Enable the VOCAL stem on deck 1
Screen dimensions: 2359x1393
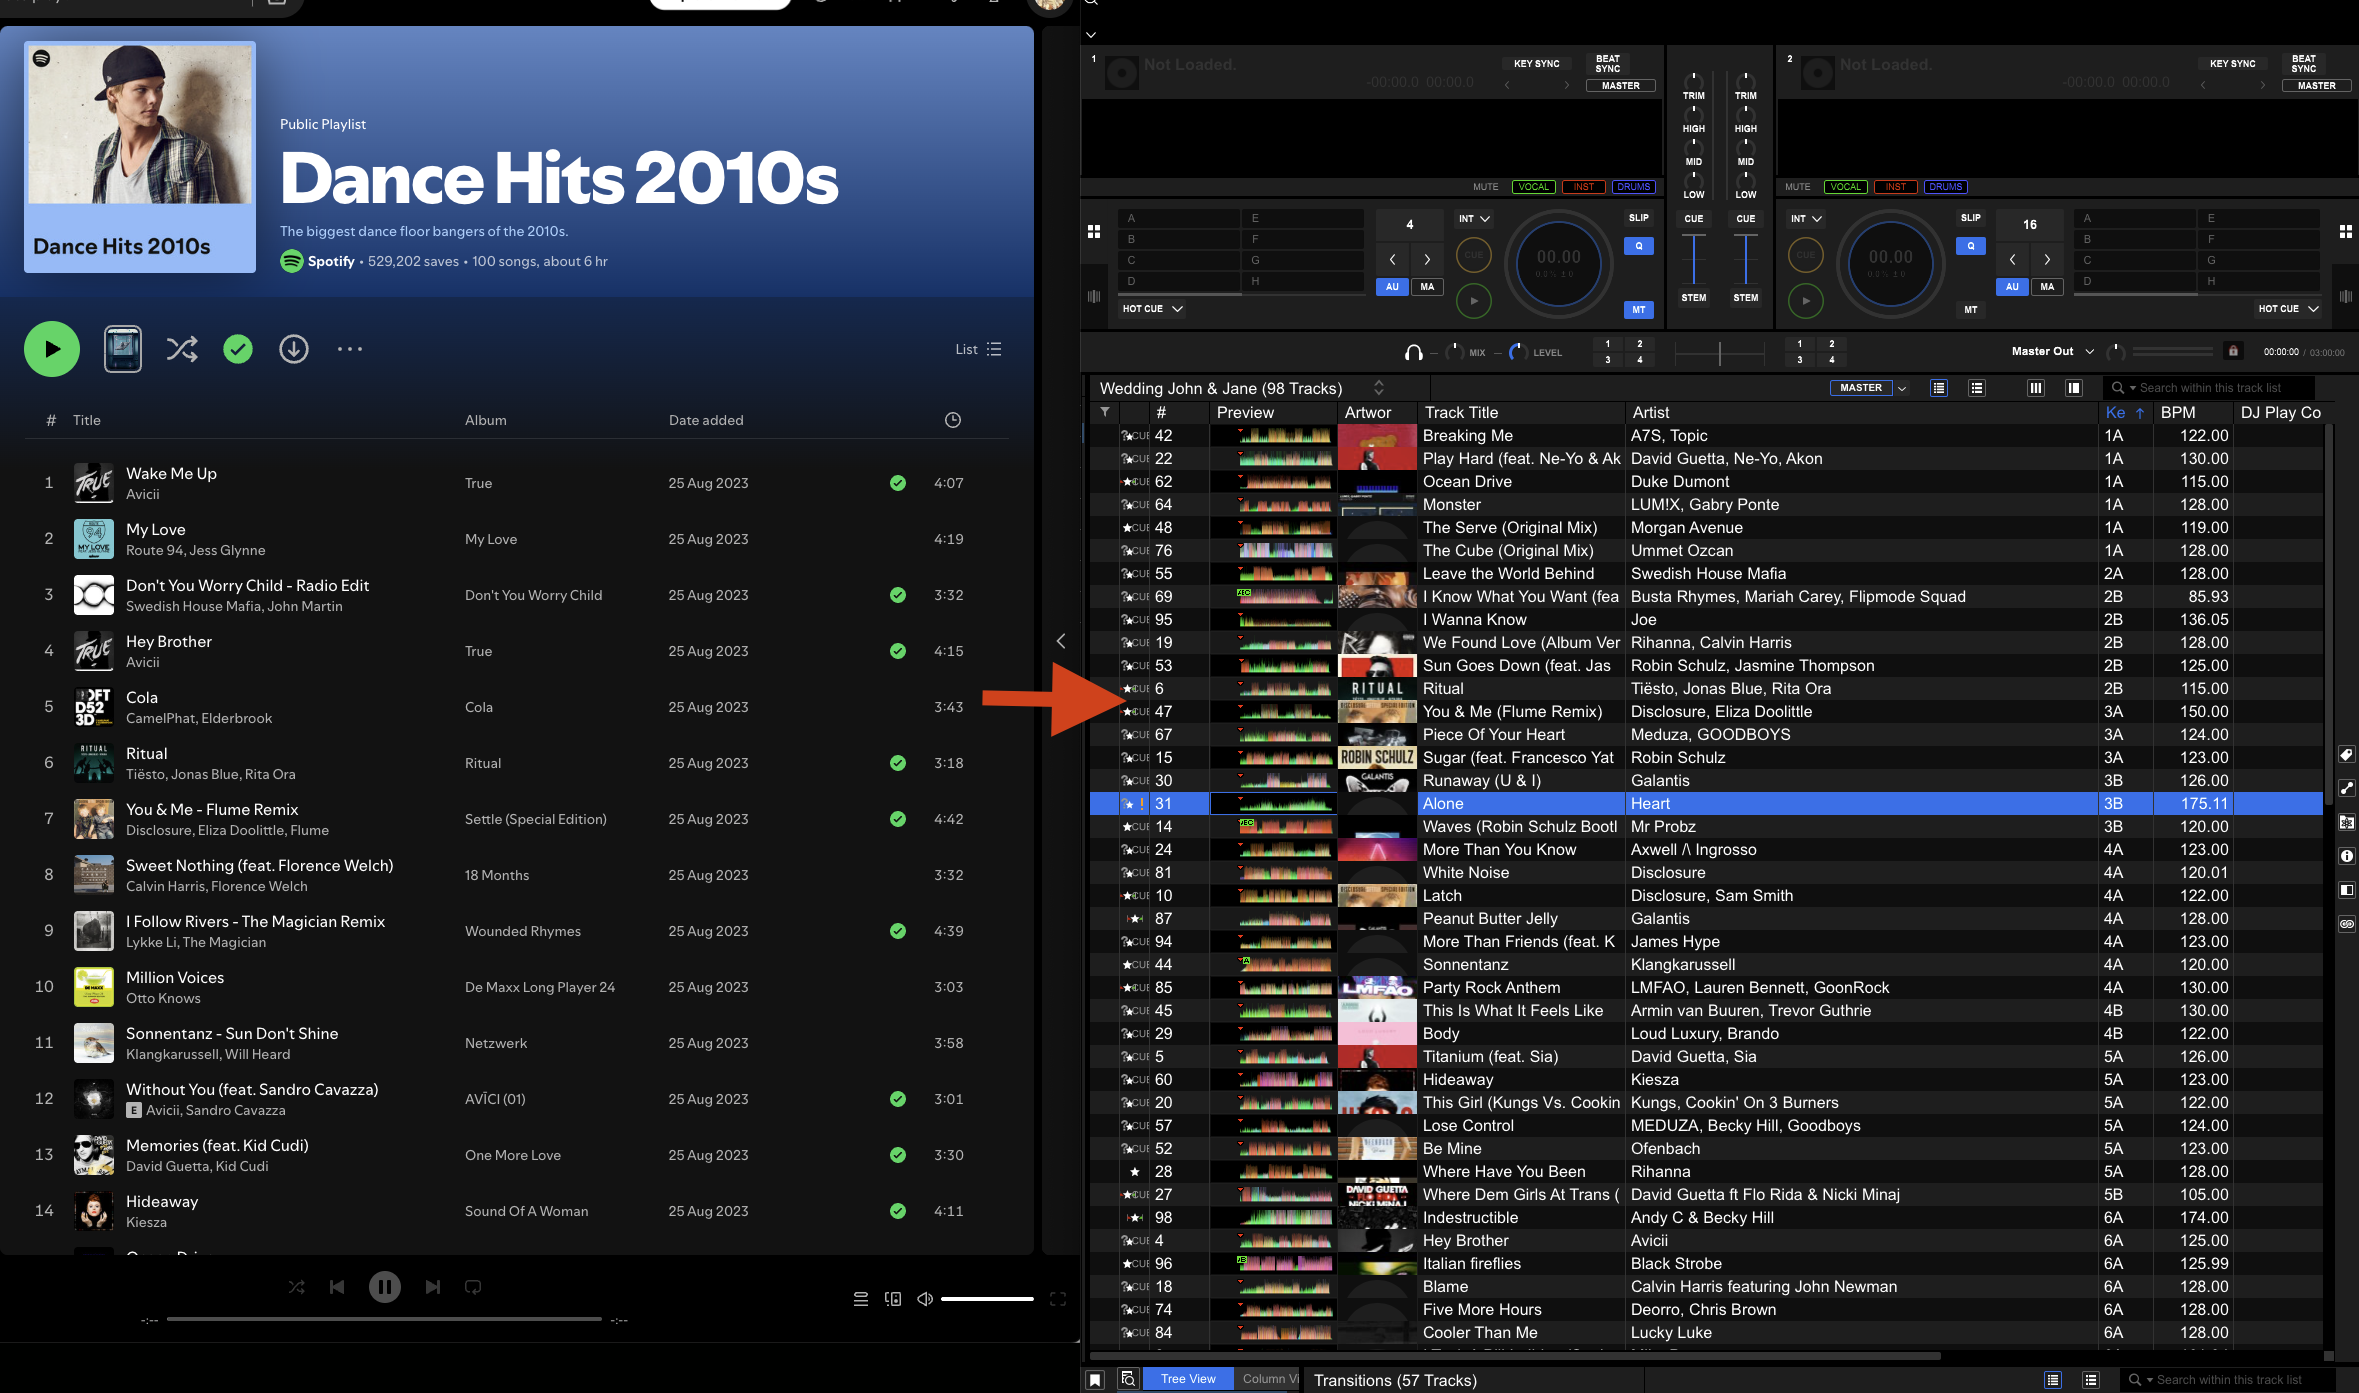(x=1533, y=186)
